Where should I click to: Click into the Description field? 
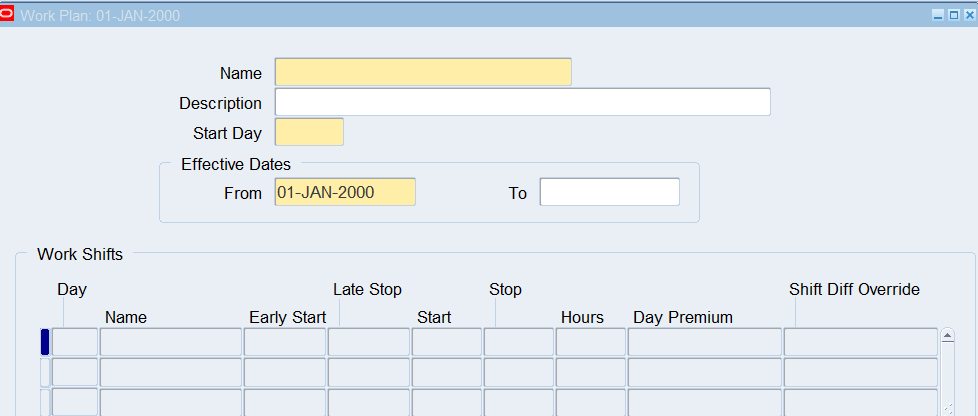[x=522, y=102]
